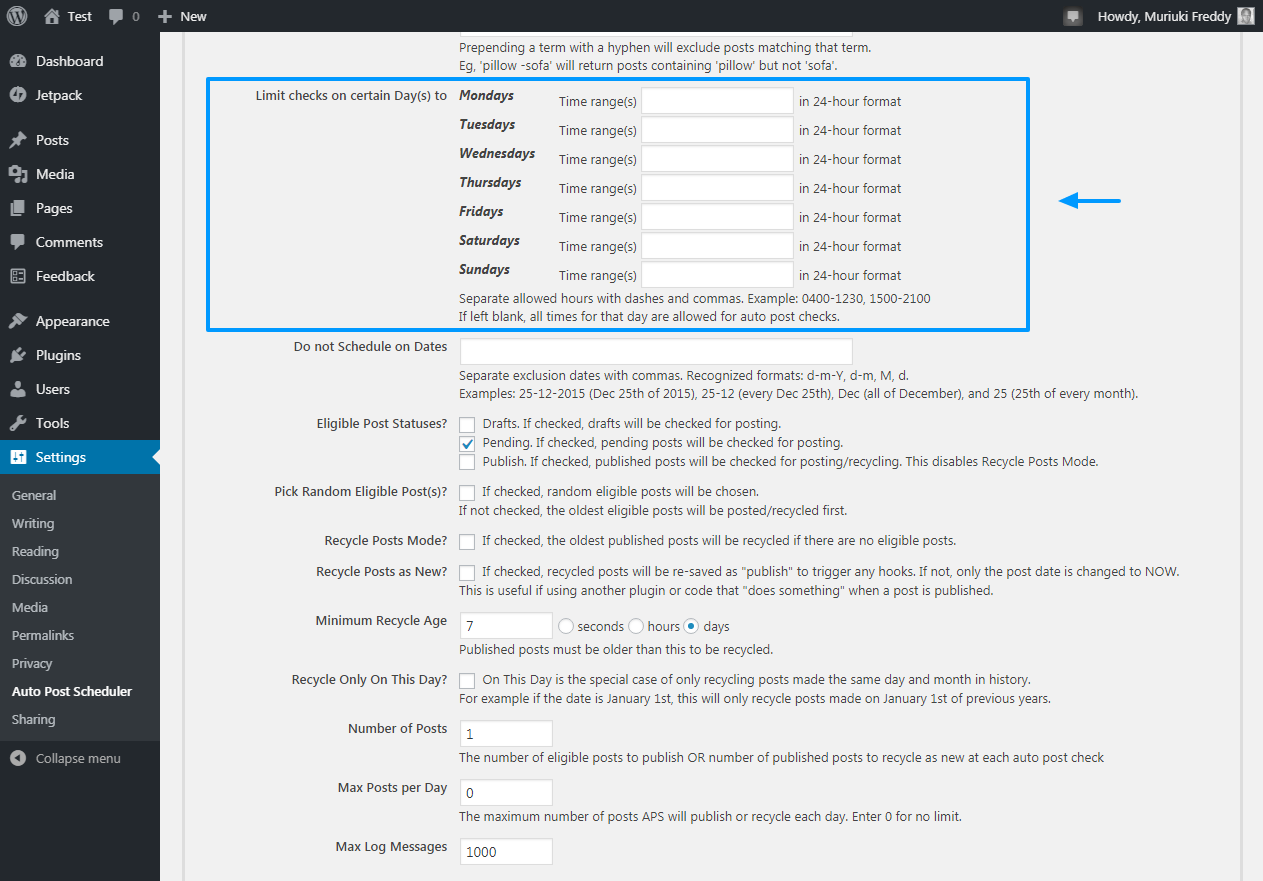Check Recycle Posts as New checkbox

[x=467, y=572]
